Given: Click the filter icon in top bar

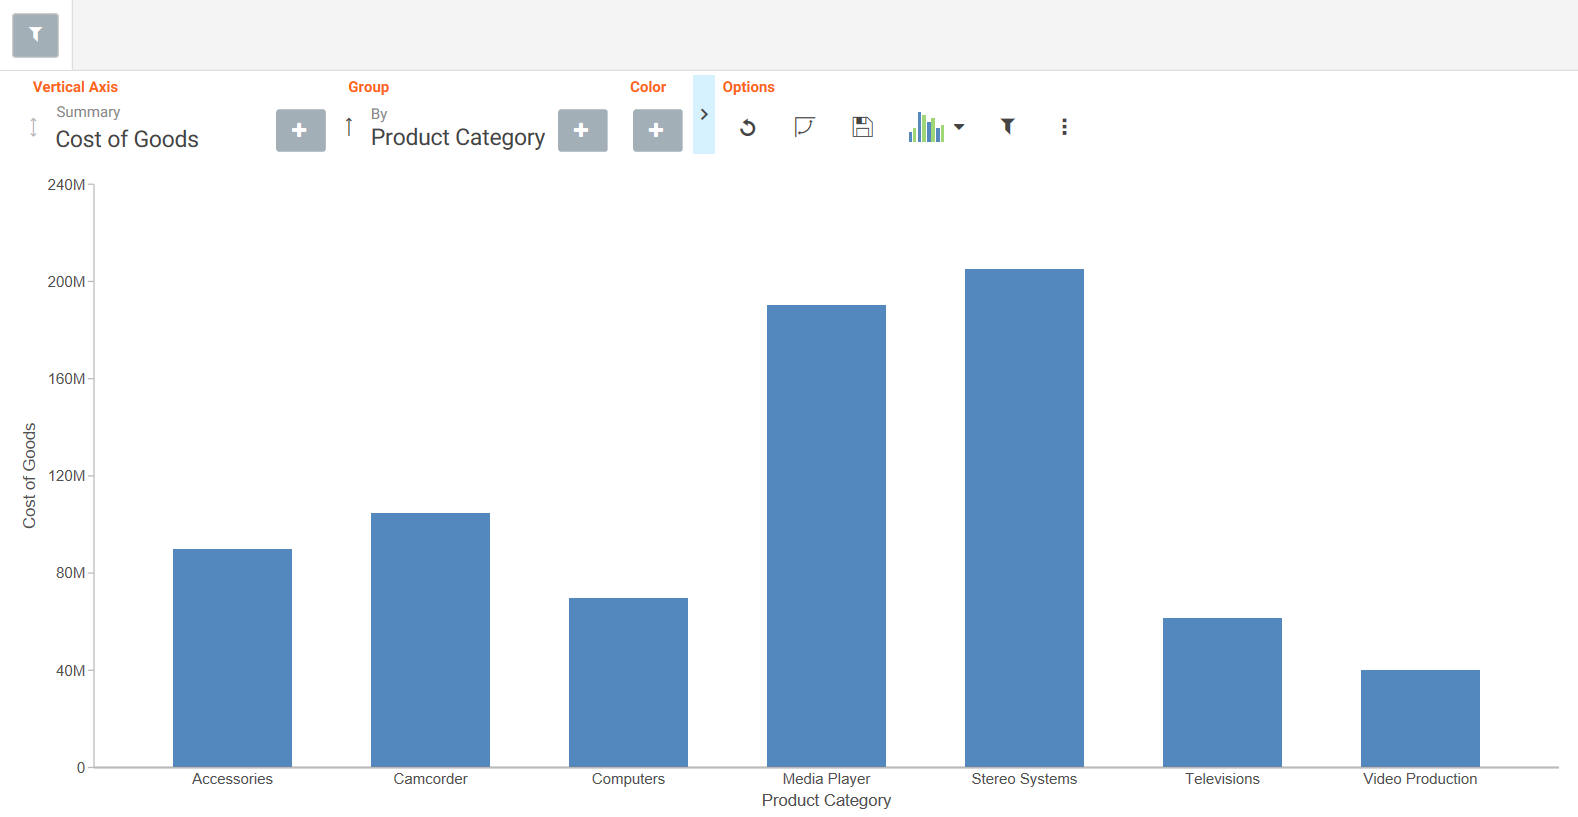Looking at the screenshot, I should [x=35, y=35].
